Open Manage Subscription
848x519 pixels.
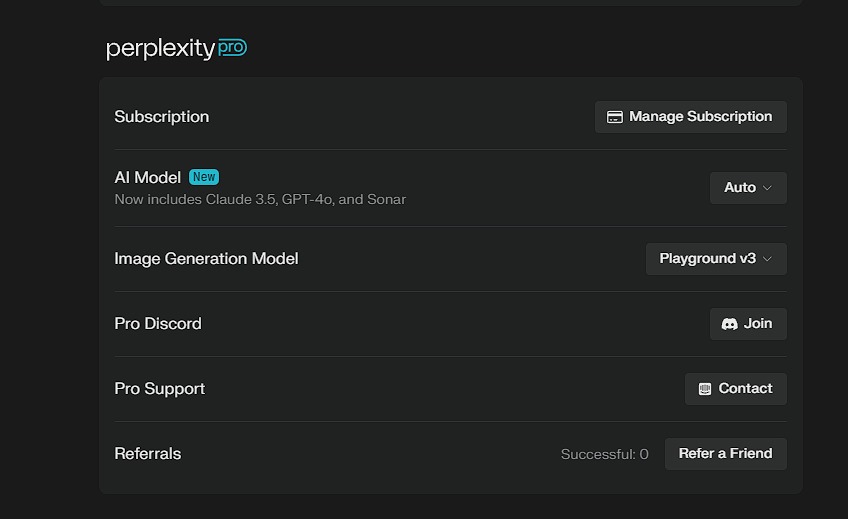691,117
